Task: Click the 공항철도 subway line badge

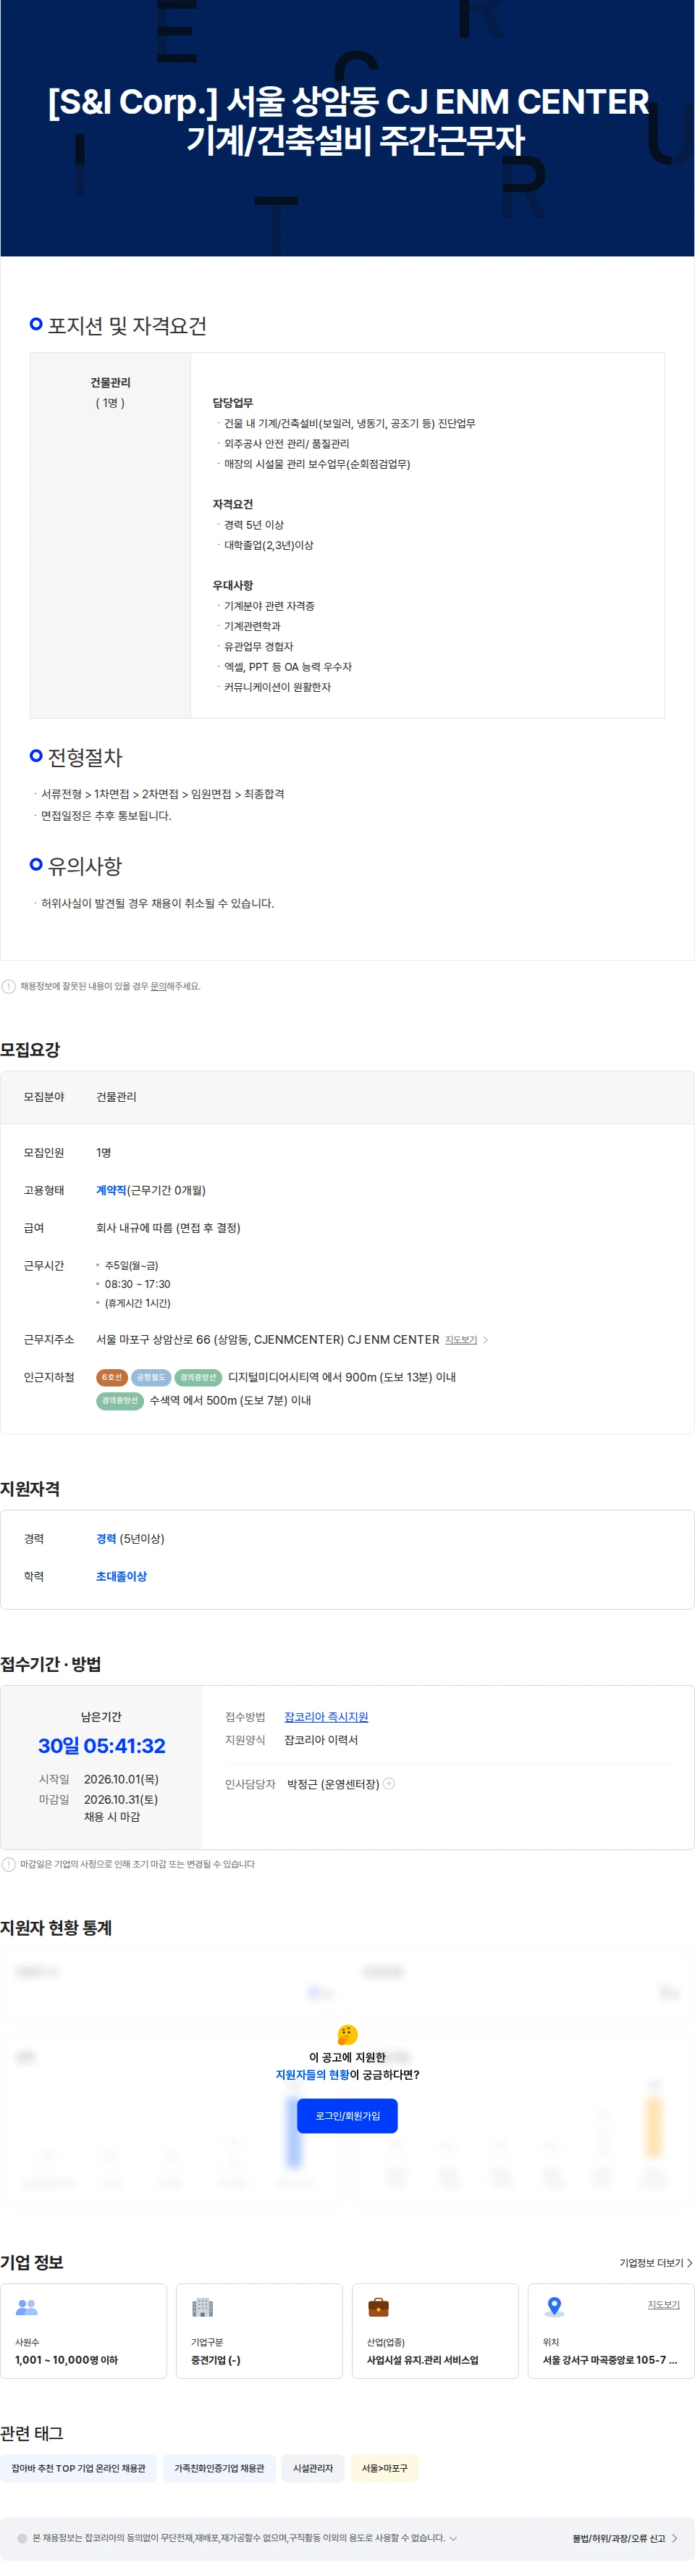Action: click(151, 1378)
